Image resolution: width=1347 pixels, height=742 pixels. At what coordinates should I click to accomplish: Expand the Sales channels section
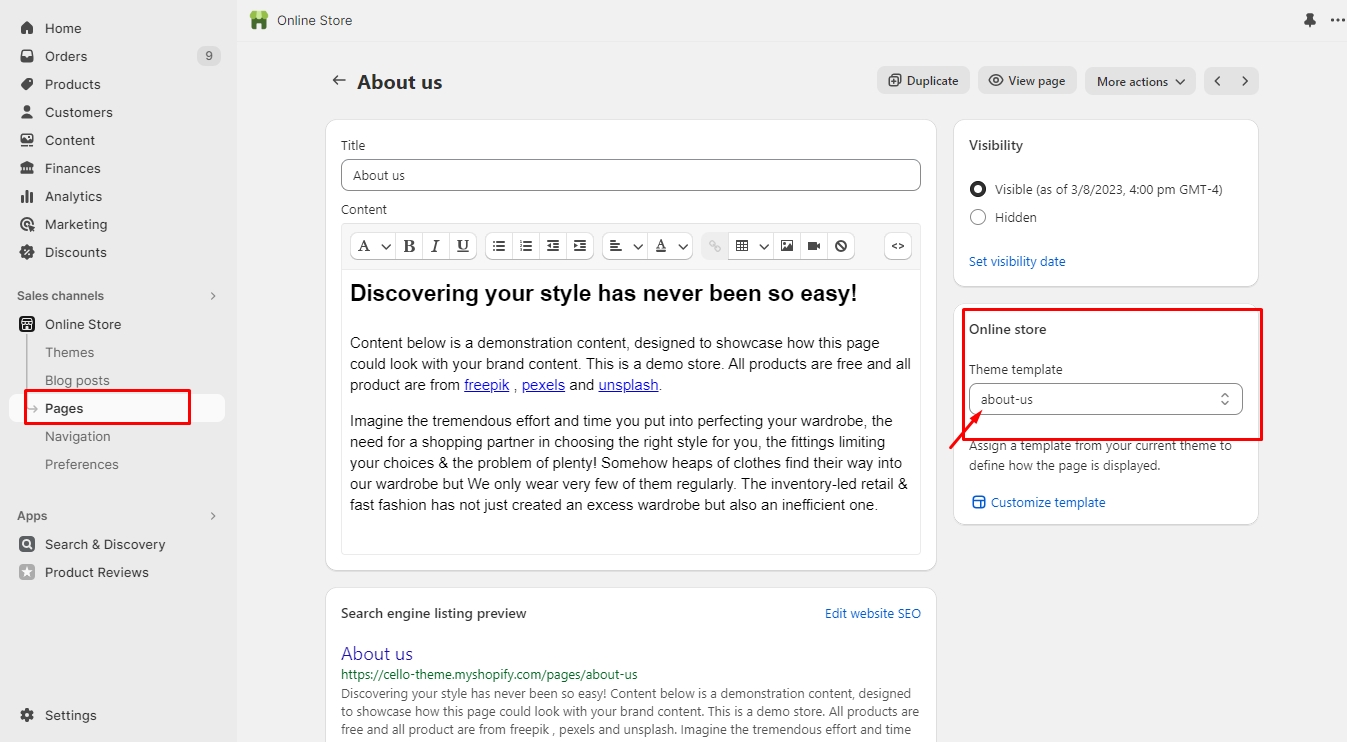213,296
